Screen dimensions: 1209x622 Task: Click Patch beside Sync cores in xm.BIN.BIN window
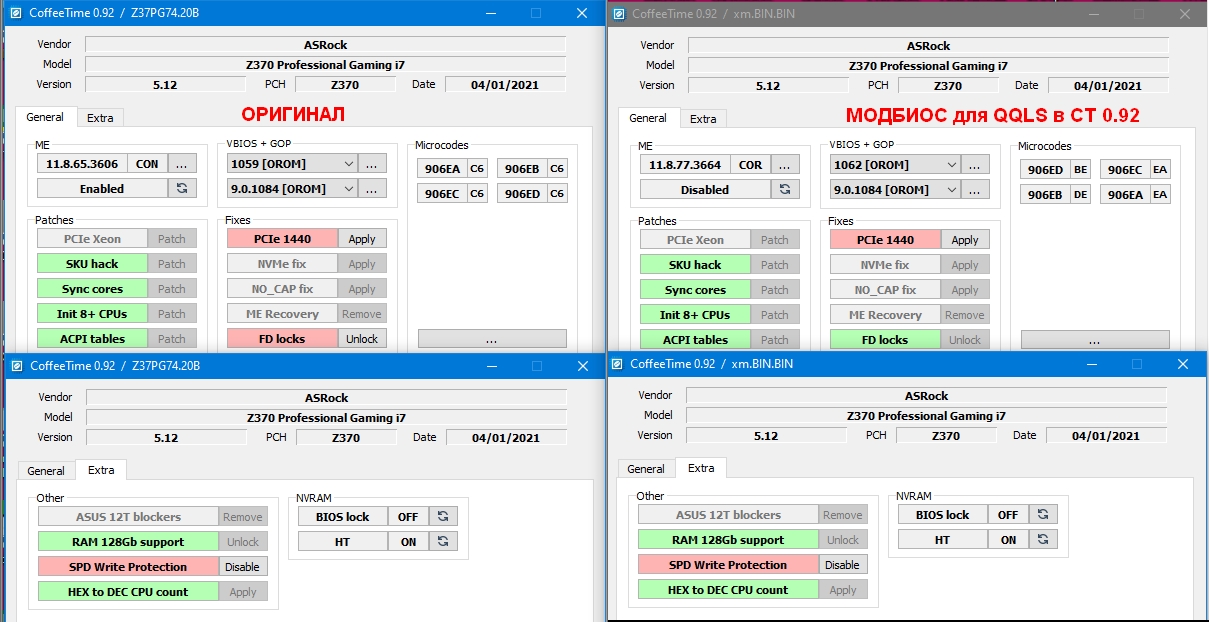pyautogui.click(x=775, y=290)
